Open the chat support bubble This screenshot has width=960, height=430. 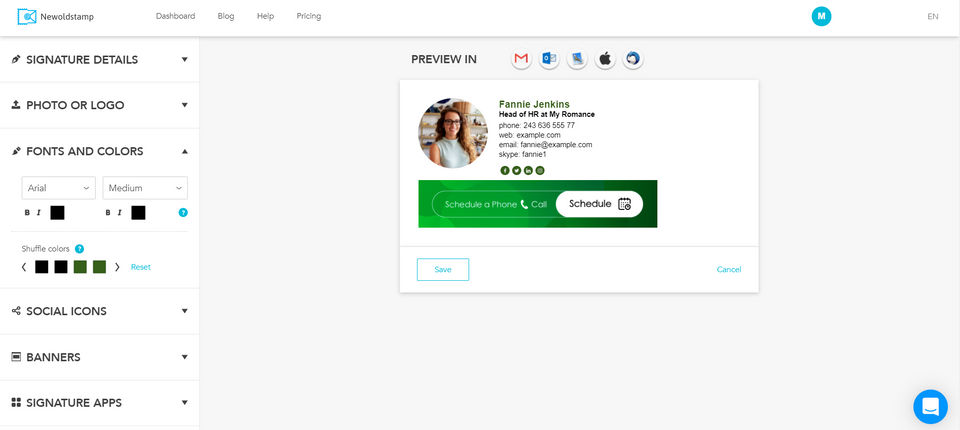pos(930,406)
